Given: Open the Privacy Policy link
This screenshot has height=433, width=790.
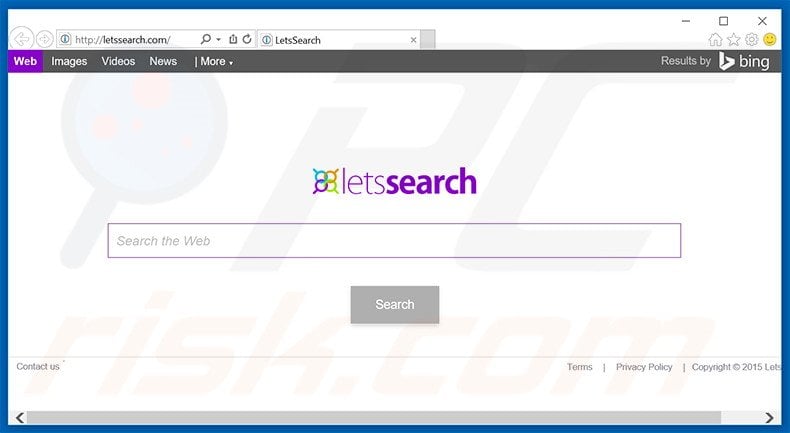Looking at the screenshot, I should (x=644, y=367).
